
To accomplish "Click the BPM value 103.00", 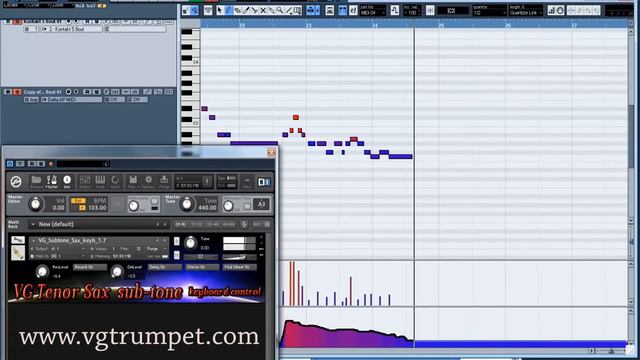I will click(x=97, y=208).
